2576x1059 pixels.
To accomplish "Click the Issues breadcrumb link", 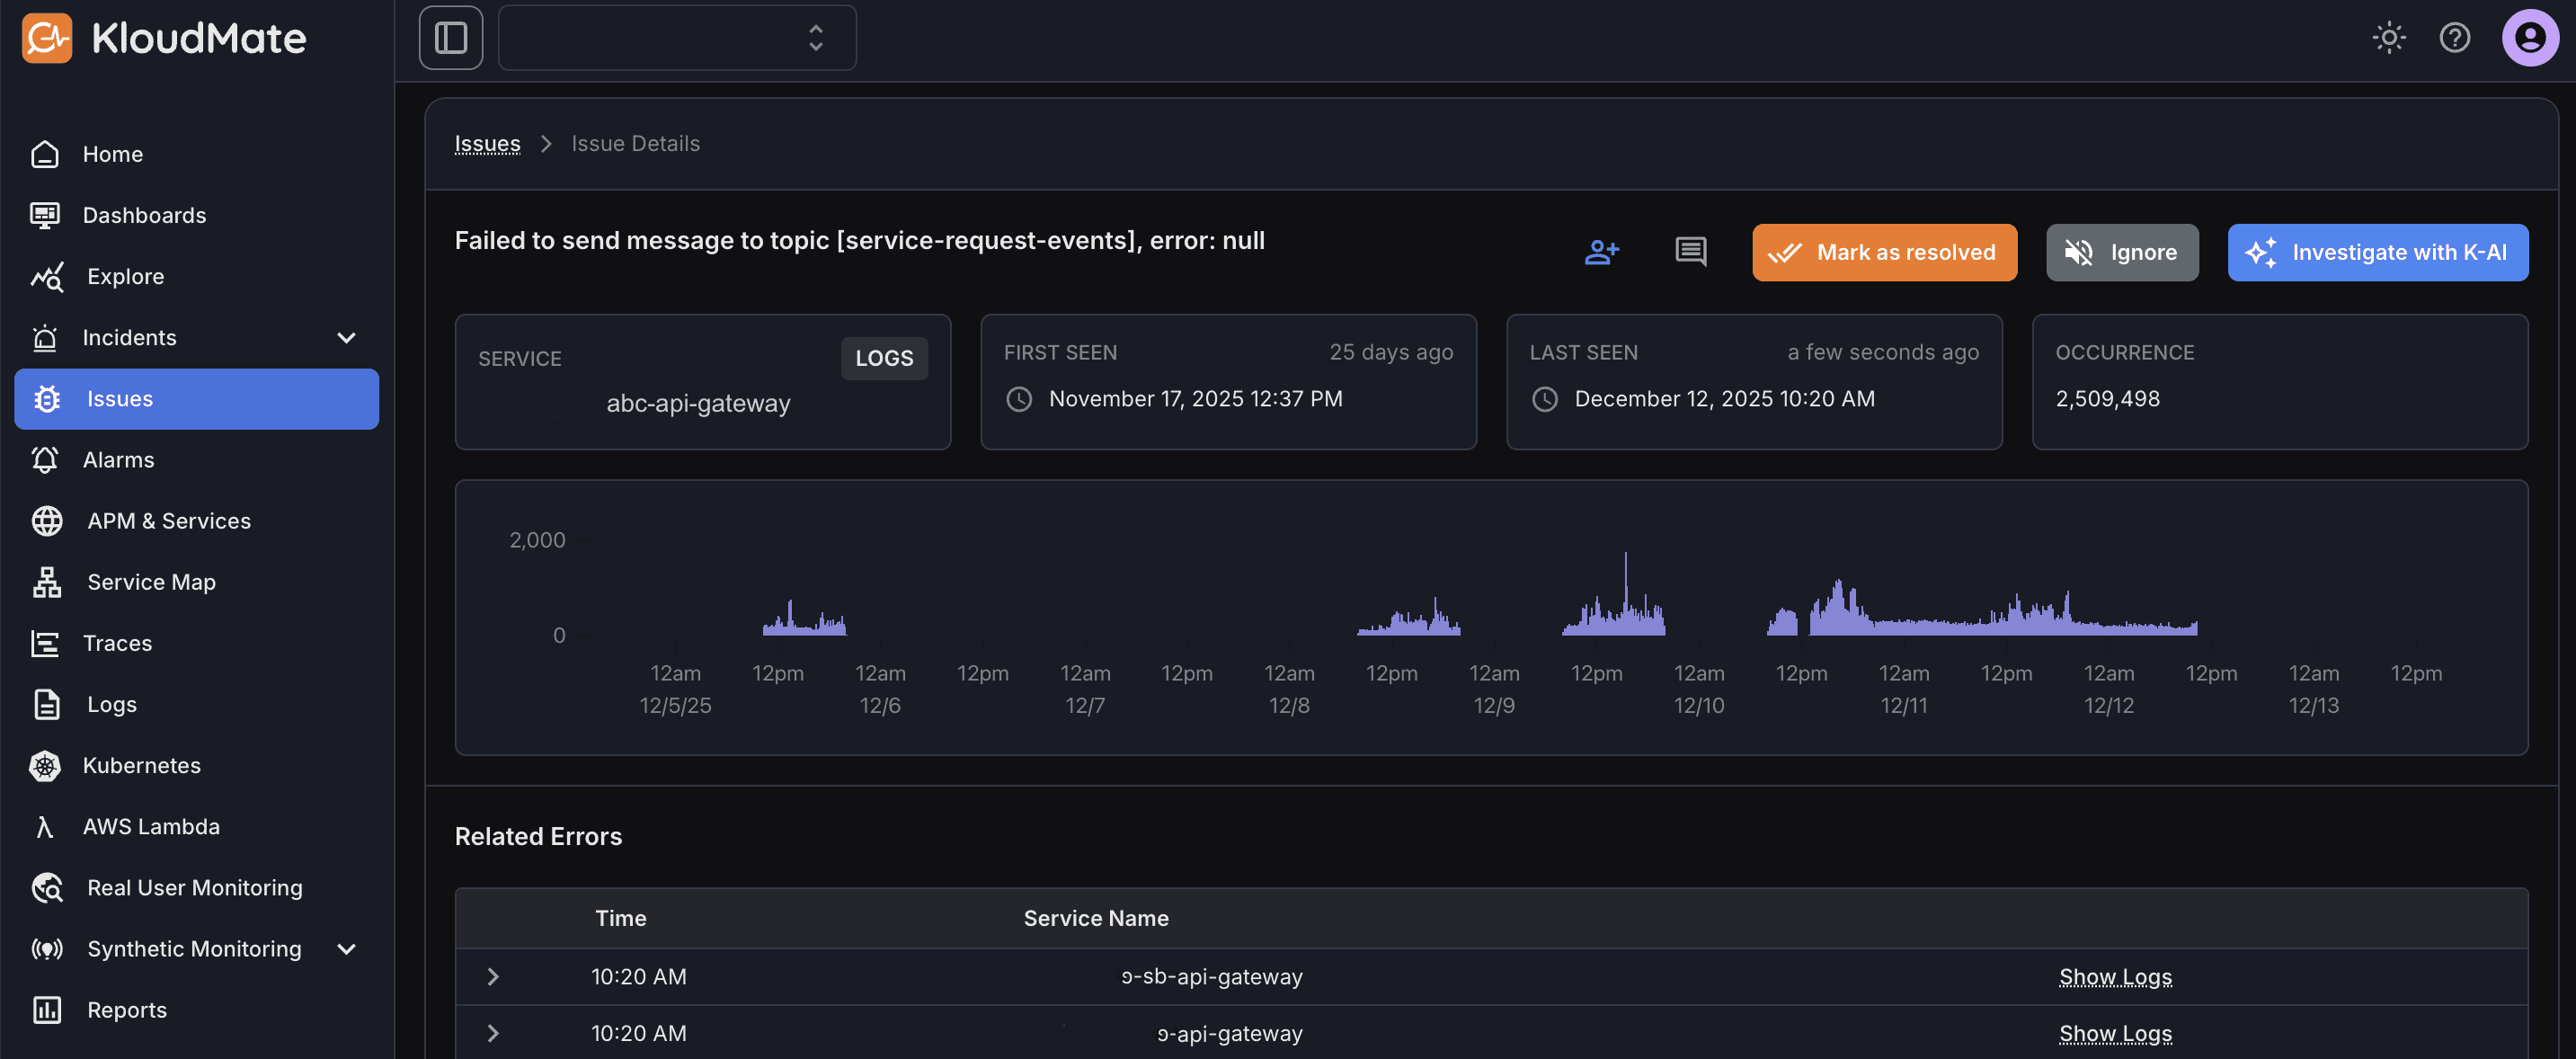I will 487,143.
